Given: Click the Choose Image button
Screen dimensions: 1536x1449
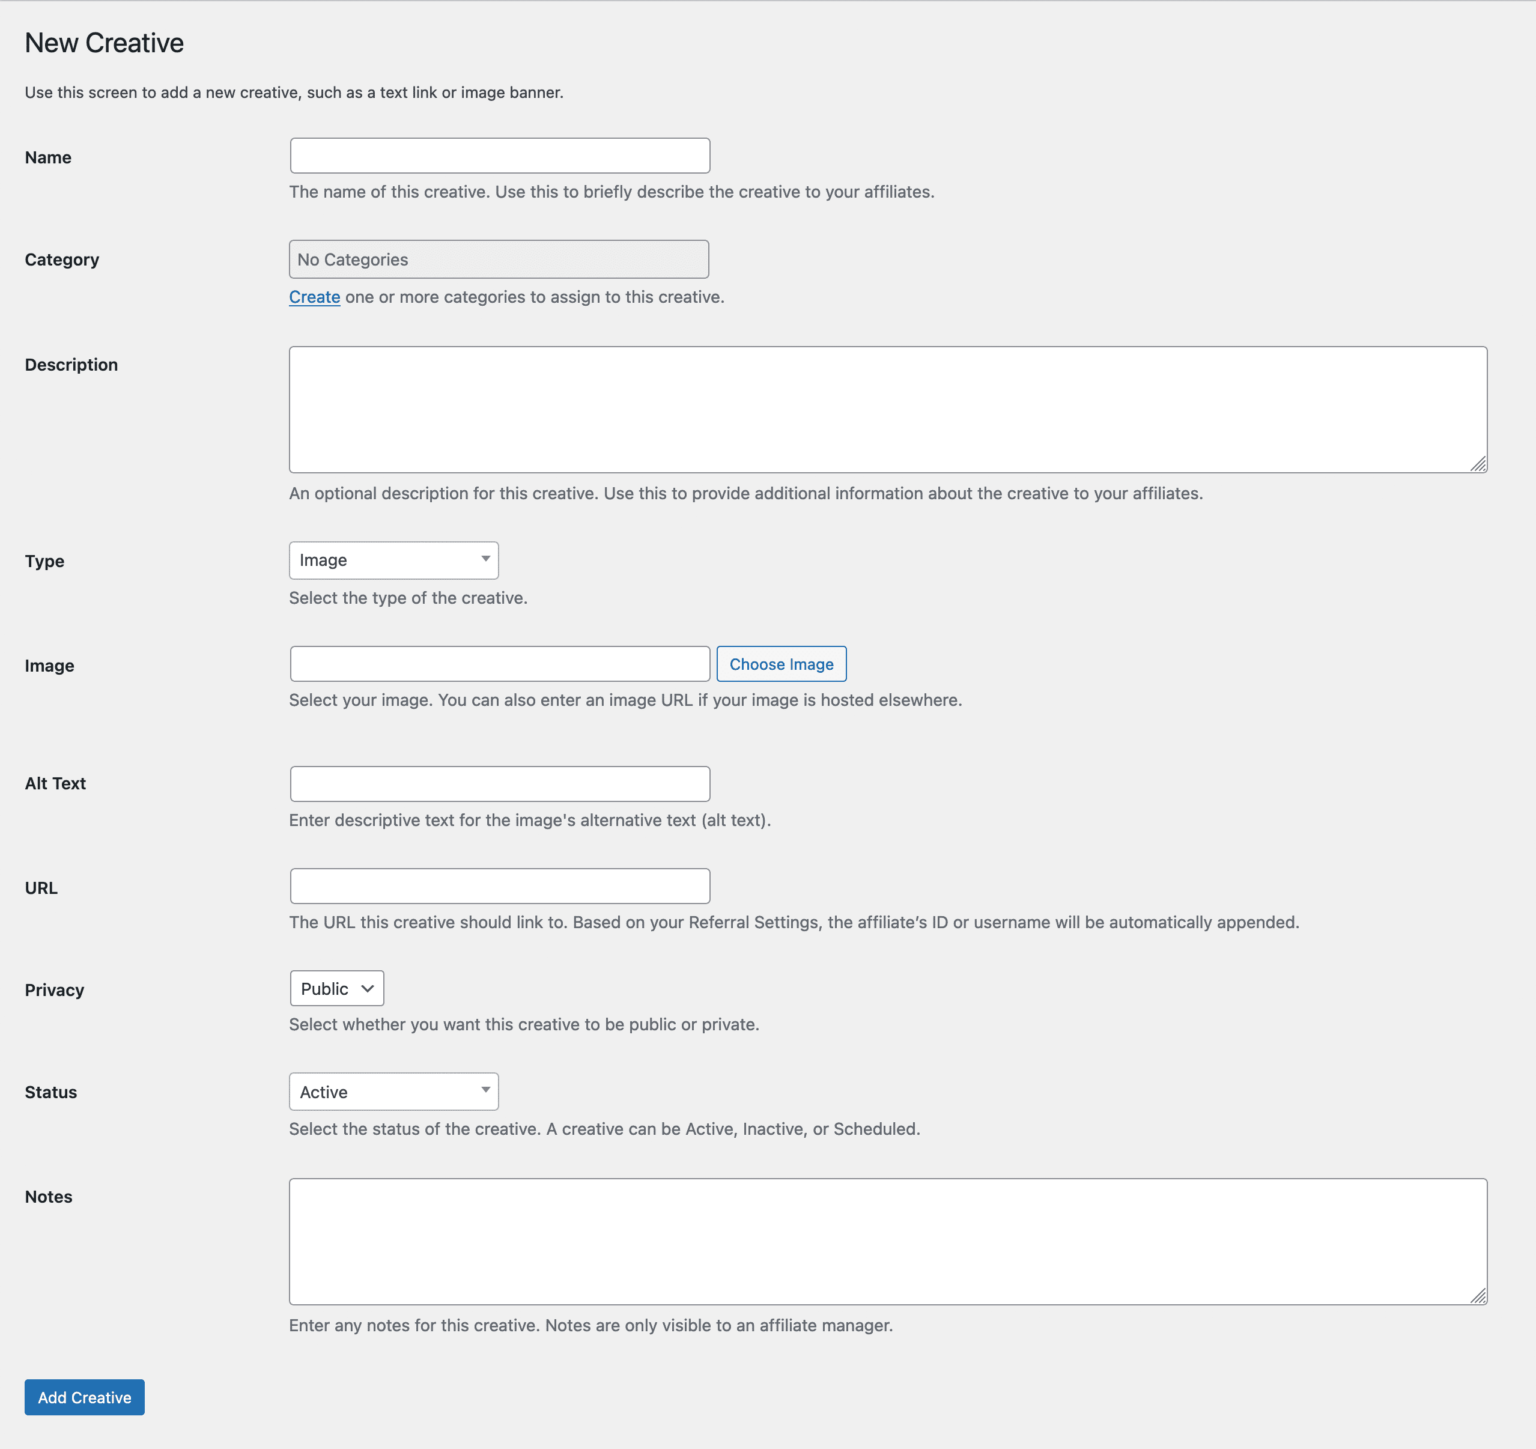Looking at the screenshot, I should (781, 663).
